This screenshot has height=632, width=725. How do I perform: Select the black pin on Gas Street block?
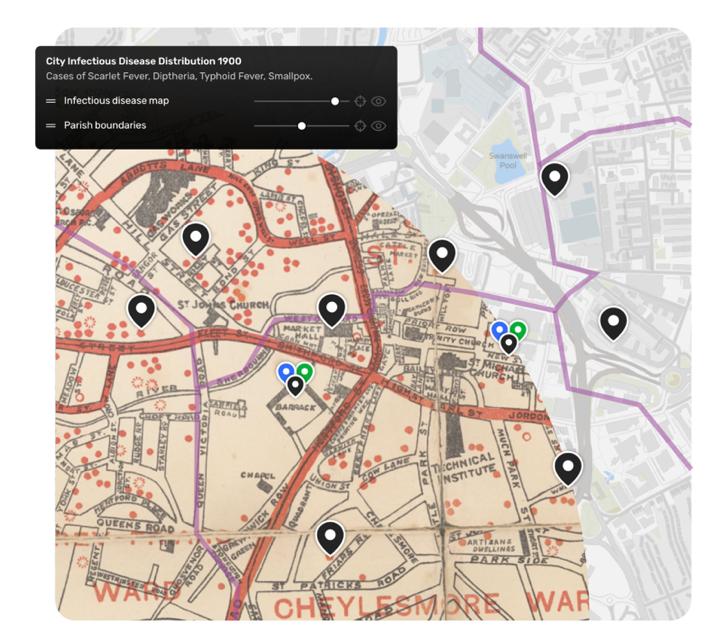tap(196, 239)
